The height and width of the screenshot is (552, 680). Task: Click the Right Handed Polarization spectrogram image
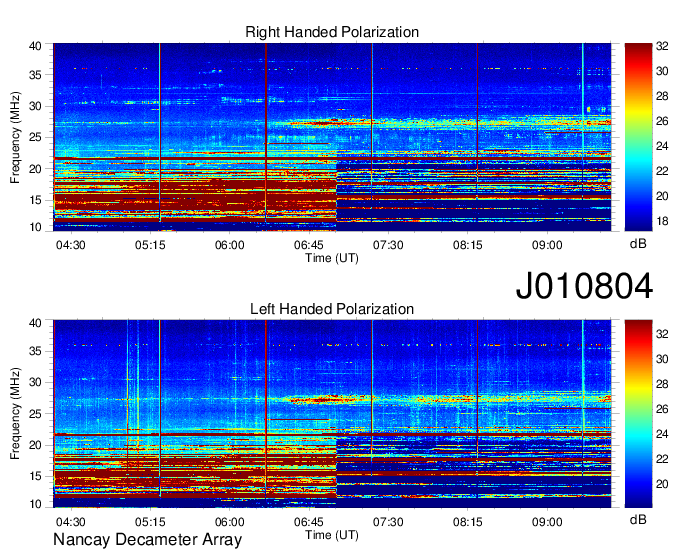[x=332, y=137]
